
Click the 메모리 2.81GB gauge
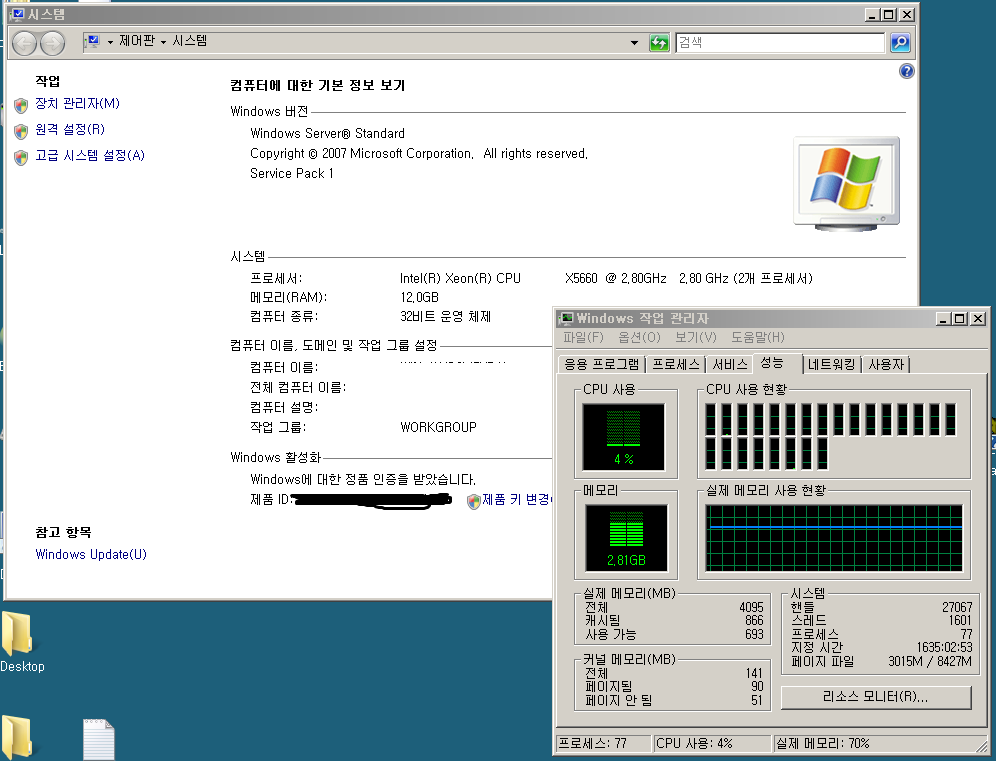pos(626,538)
